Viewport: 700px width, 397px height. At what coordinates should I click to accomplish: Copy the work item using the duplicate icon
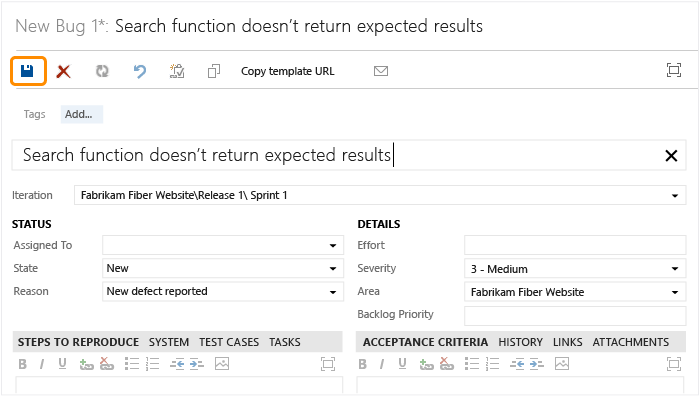214,71
